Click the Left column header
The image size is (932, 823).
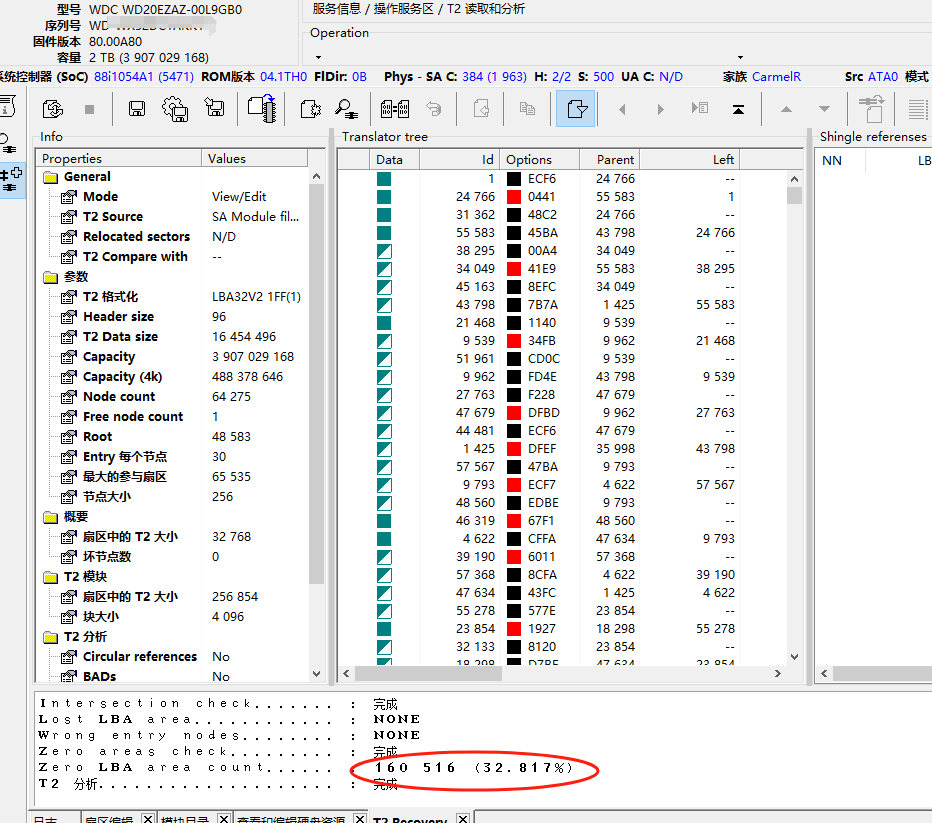[x=689, y=159]
